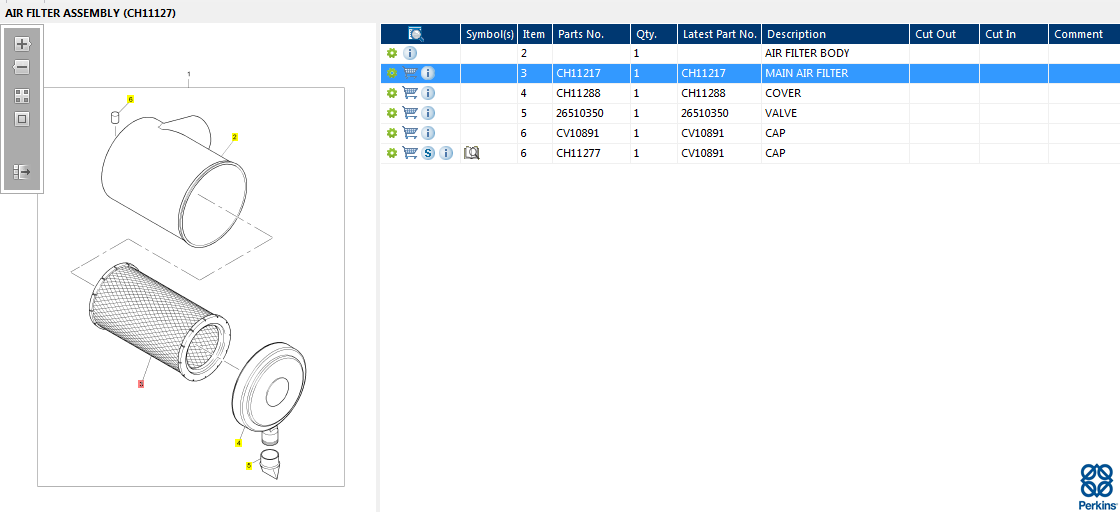Click the single-square fit view icon
Viewport: 1120px width, 512px height.
pos(22,119)
